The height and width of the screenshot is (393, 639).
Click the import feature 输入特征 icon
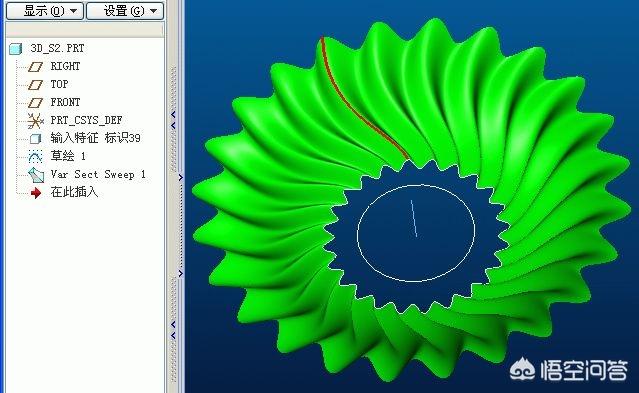tap(35, 139)
